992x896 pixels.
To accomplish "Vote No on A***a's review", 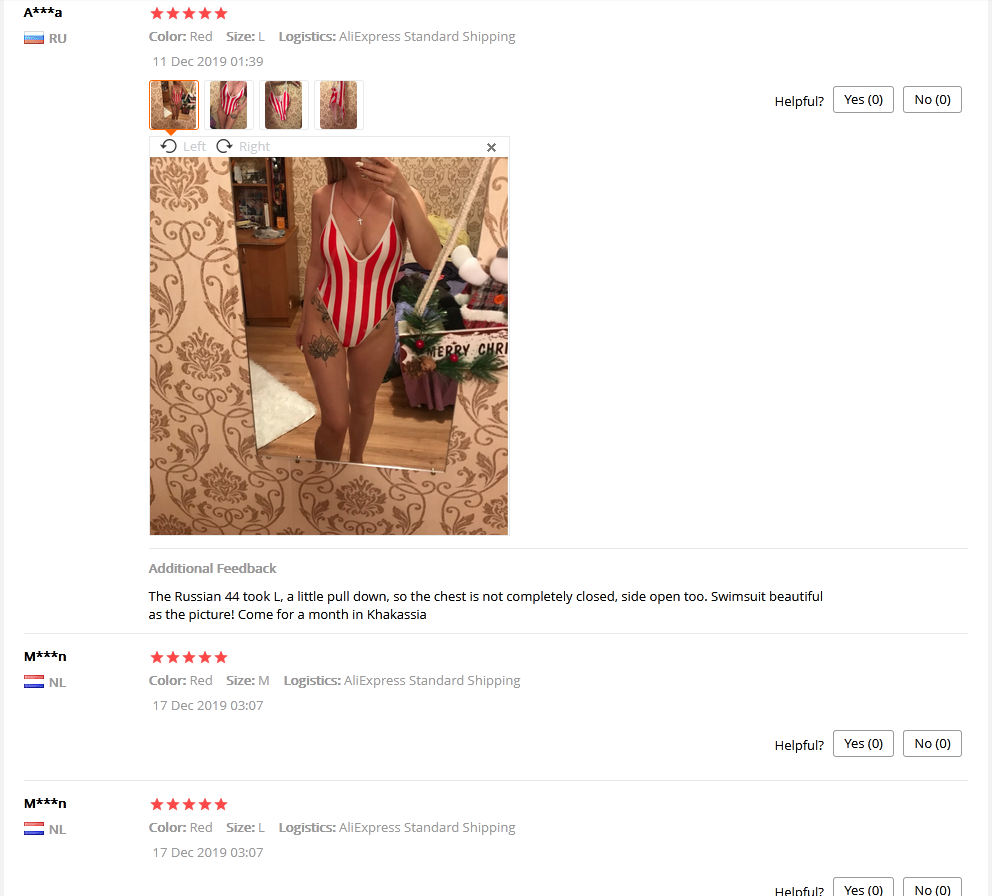I will (932, 100).
